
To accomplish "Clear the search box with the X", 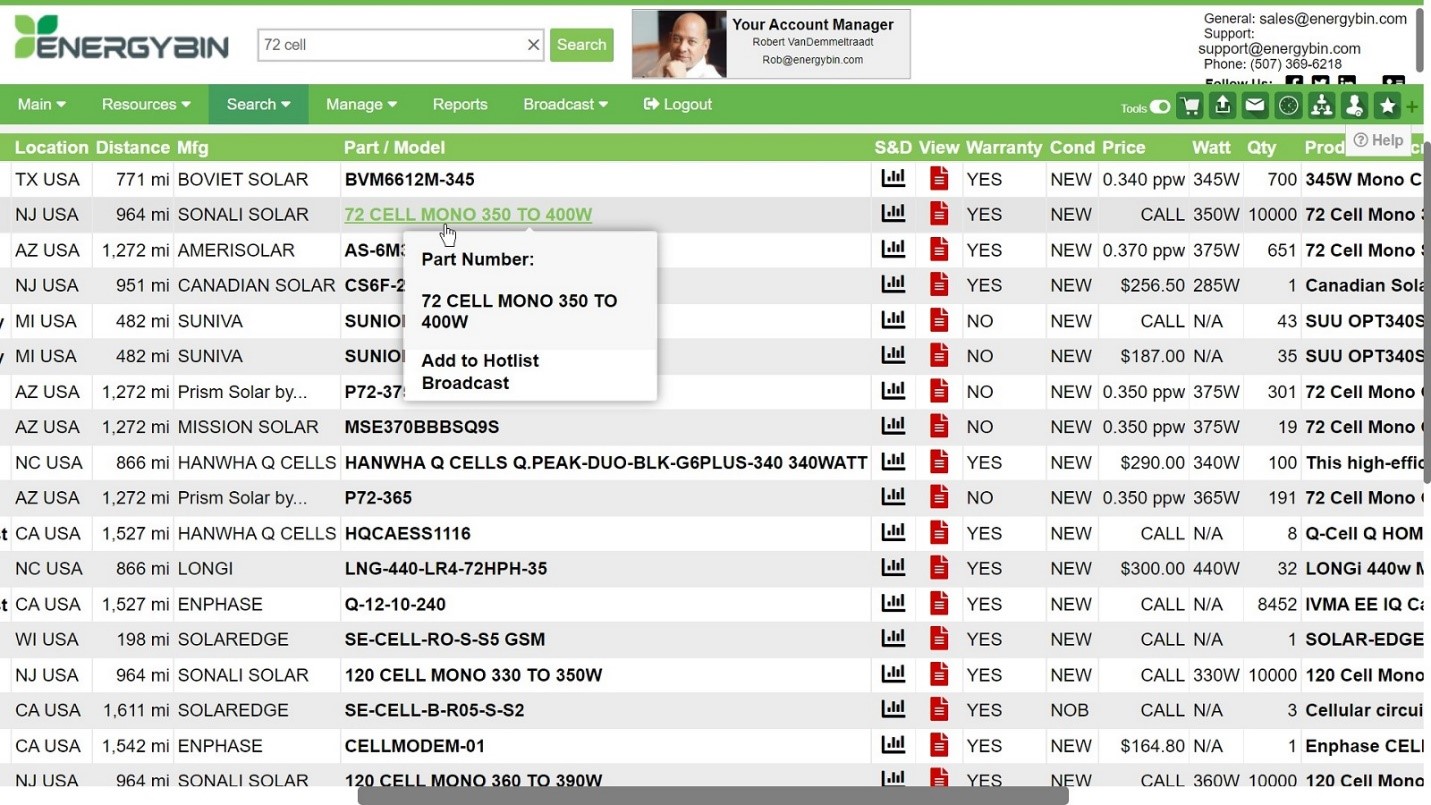I will click(x=533, y=45).
